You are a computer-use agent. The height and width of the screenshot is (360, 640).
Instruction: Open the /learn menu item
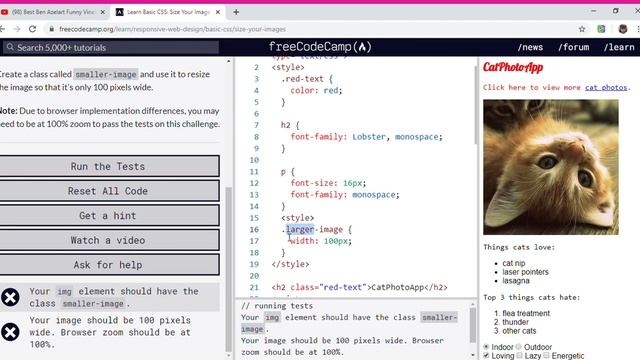tap(619, 47)
